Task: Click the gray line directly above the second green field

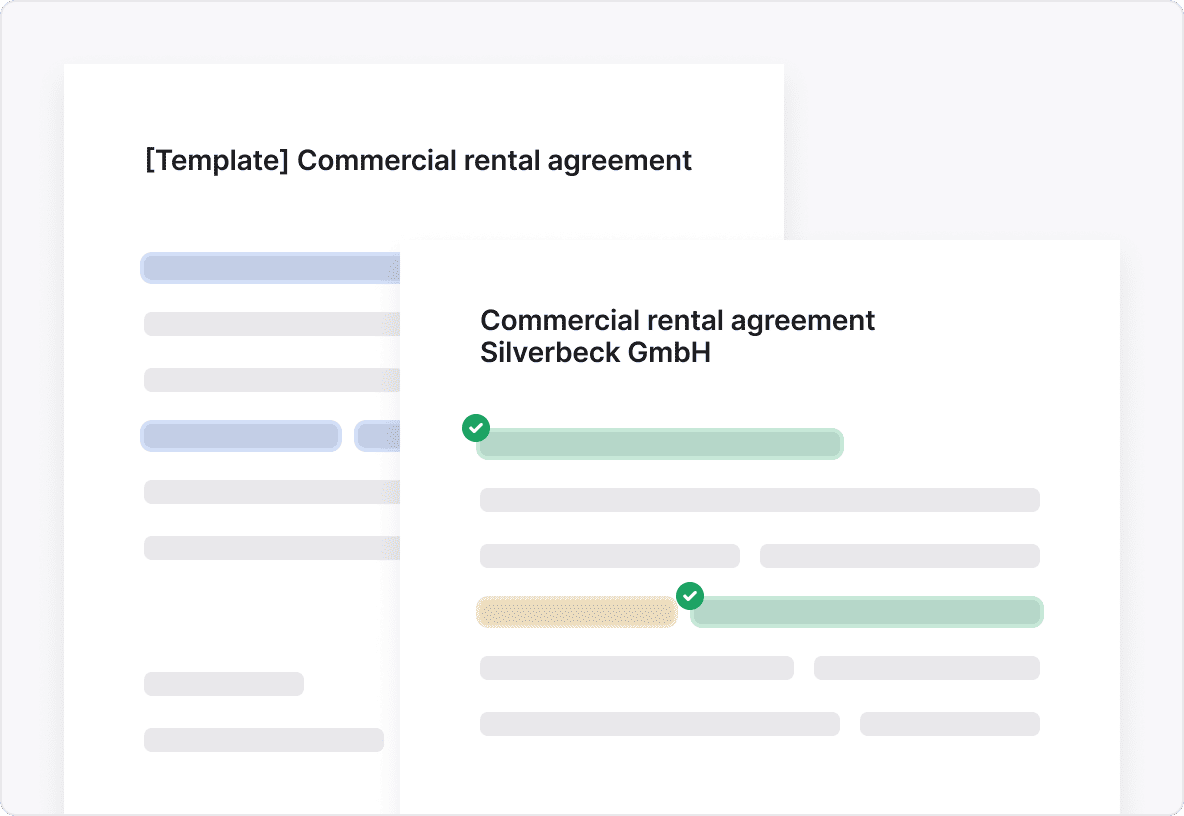Action: [899, 556]
